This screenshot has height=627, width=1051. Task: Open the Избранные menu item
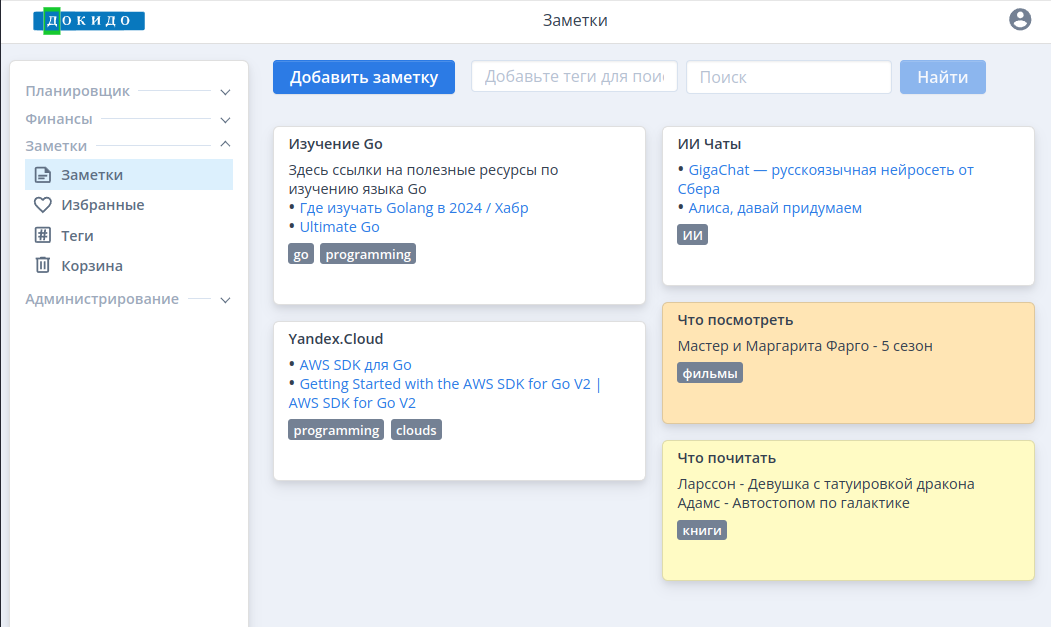(x=129, y=205)
